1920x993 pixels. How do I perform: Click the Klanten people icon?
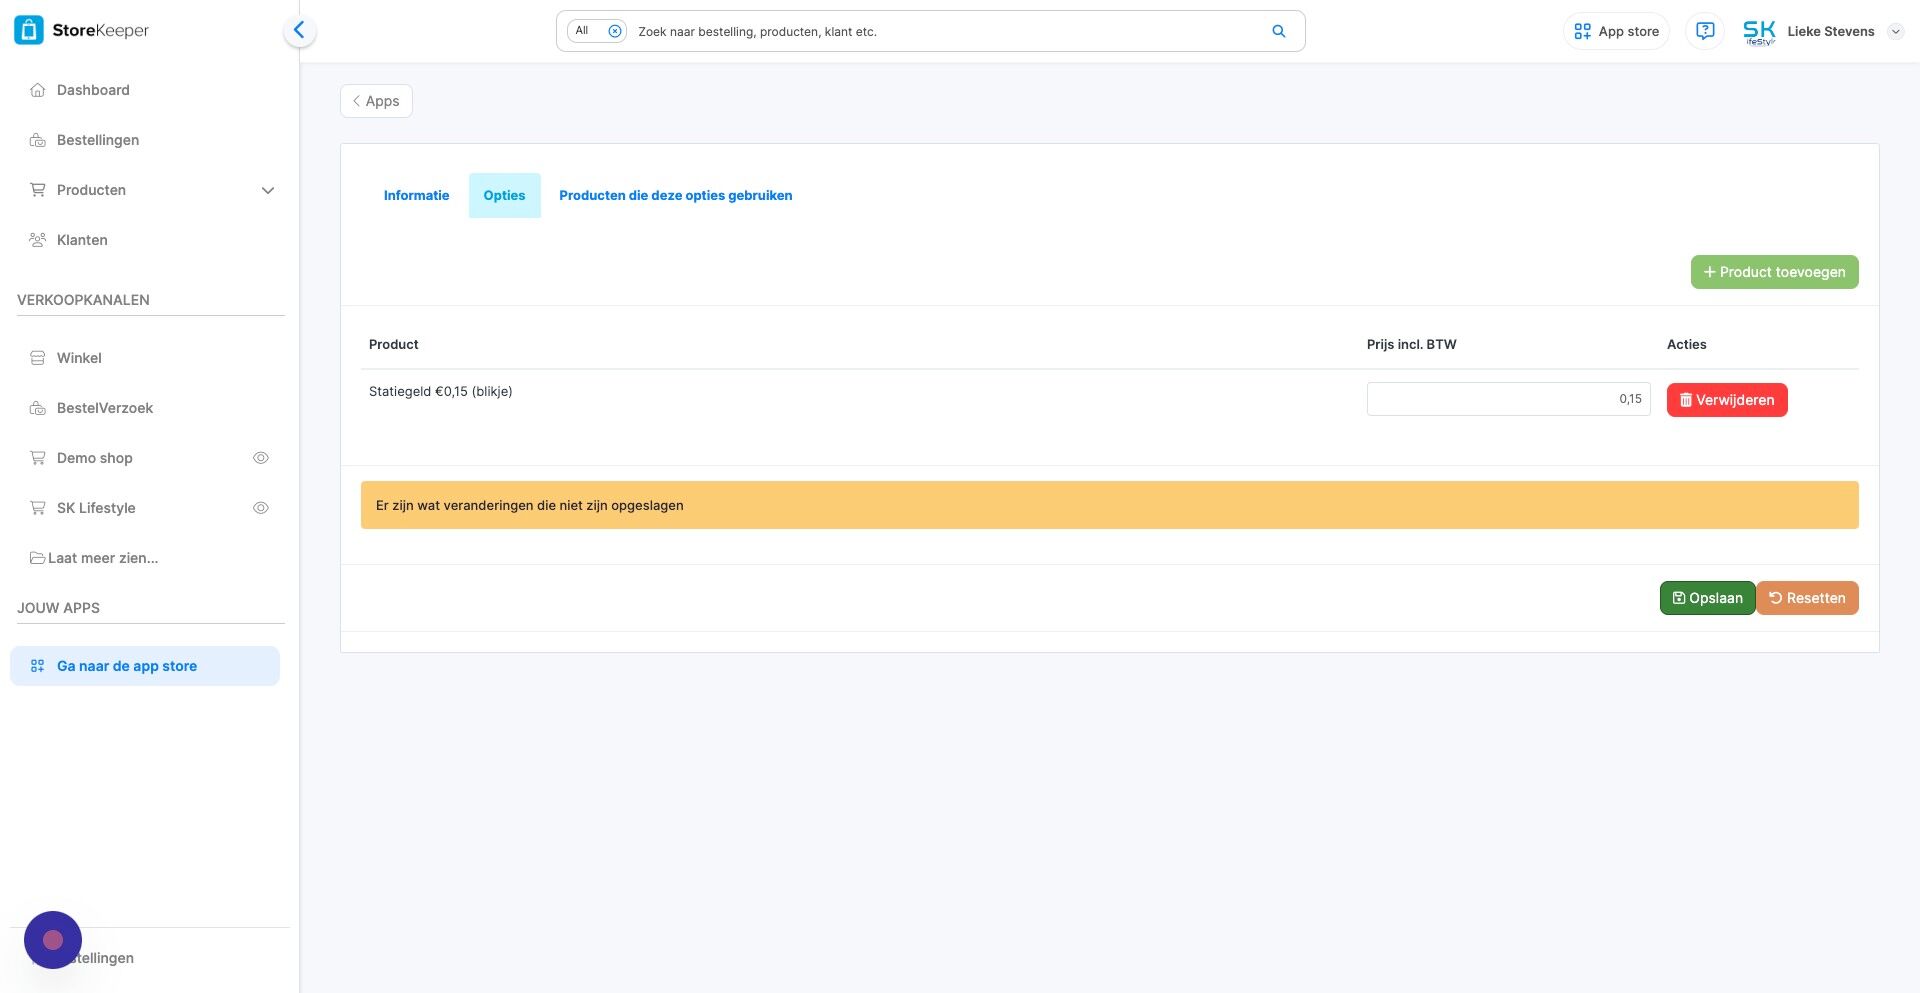[x=38, y=240]
